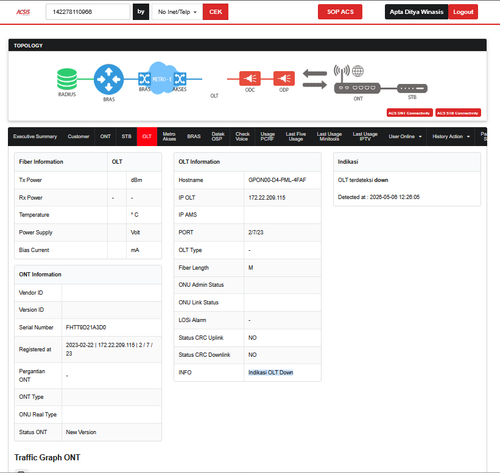This screenshot has width=500, height=473.
Task: Click the IP OLT value 172.22.209.115
Action: click(267, 198)
